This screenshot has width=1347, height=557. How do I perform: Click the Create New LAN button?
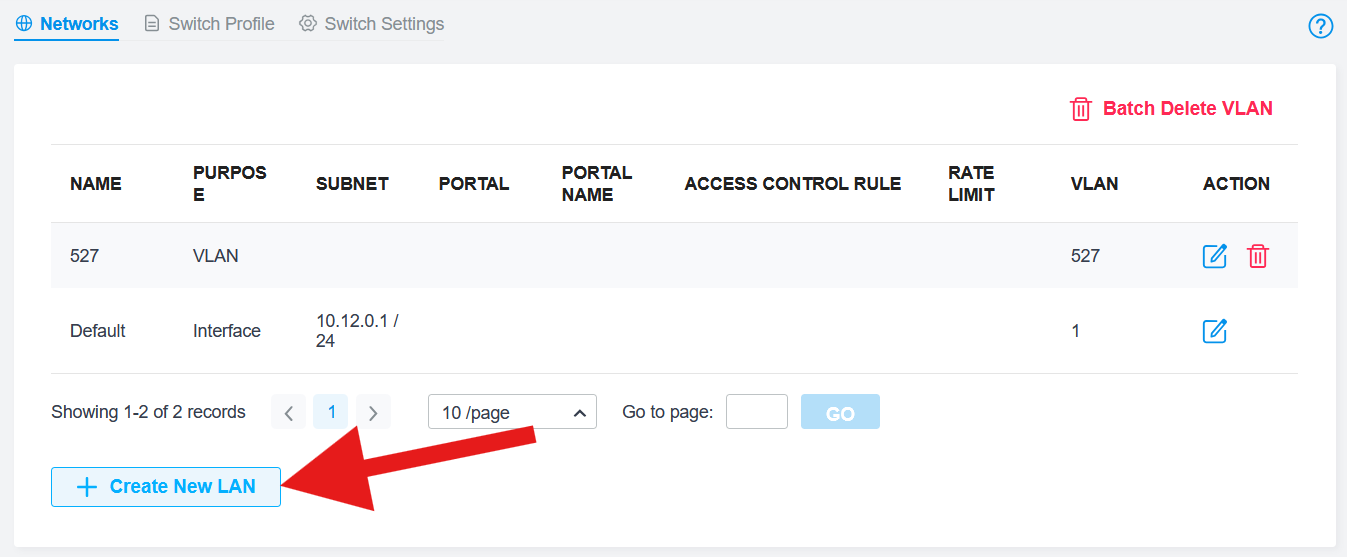click(x=166, y=487)
